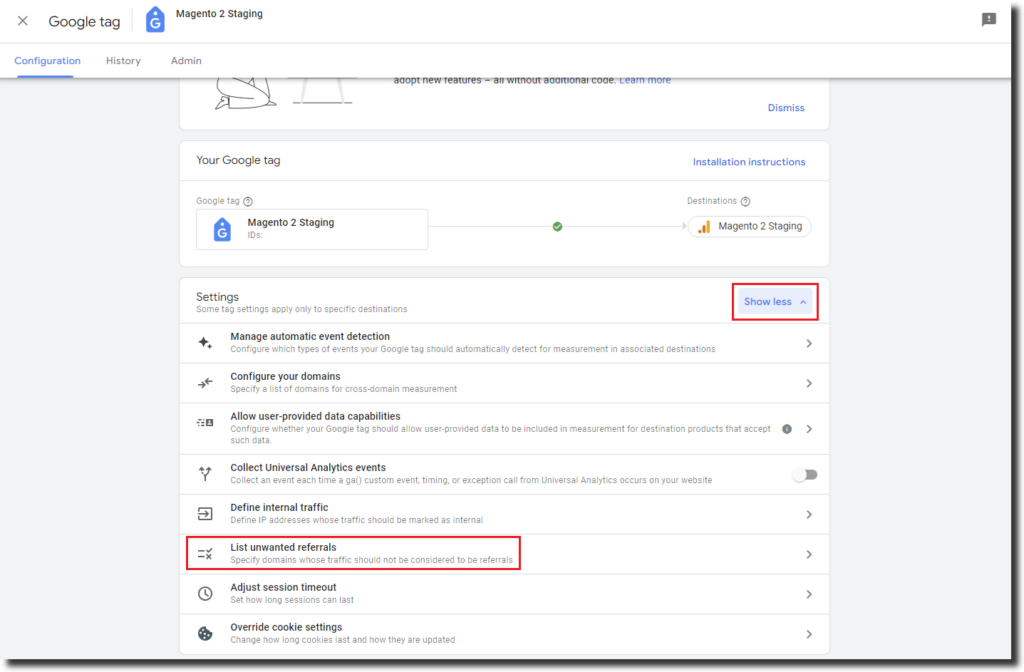Collapse settings with the Show less button
The height and width of the screenshot is (672, 1024).
[x=775, y=302]
